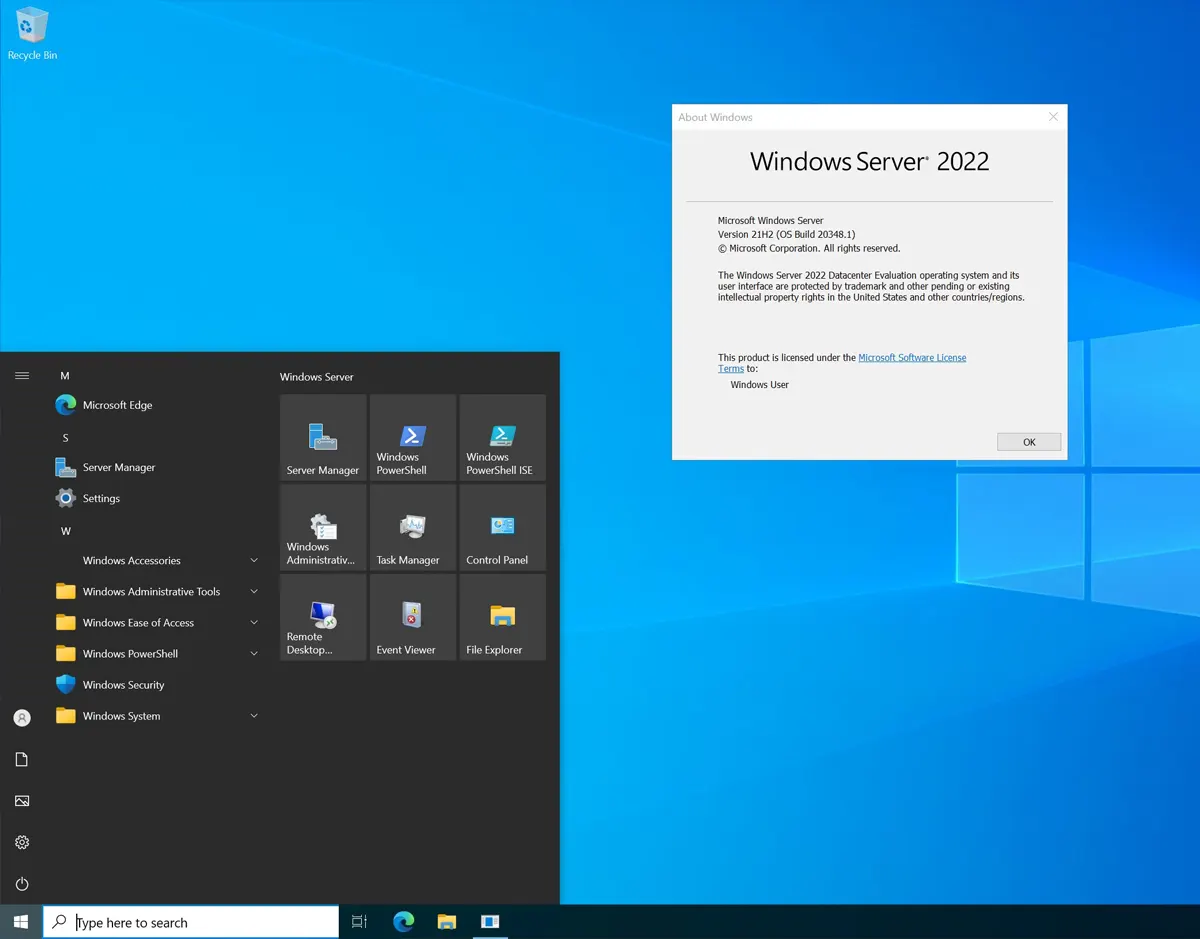
Task: Expand Windows Administrative Tools folder chevron
Action: 254,592
